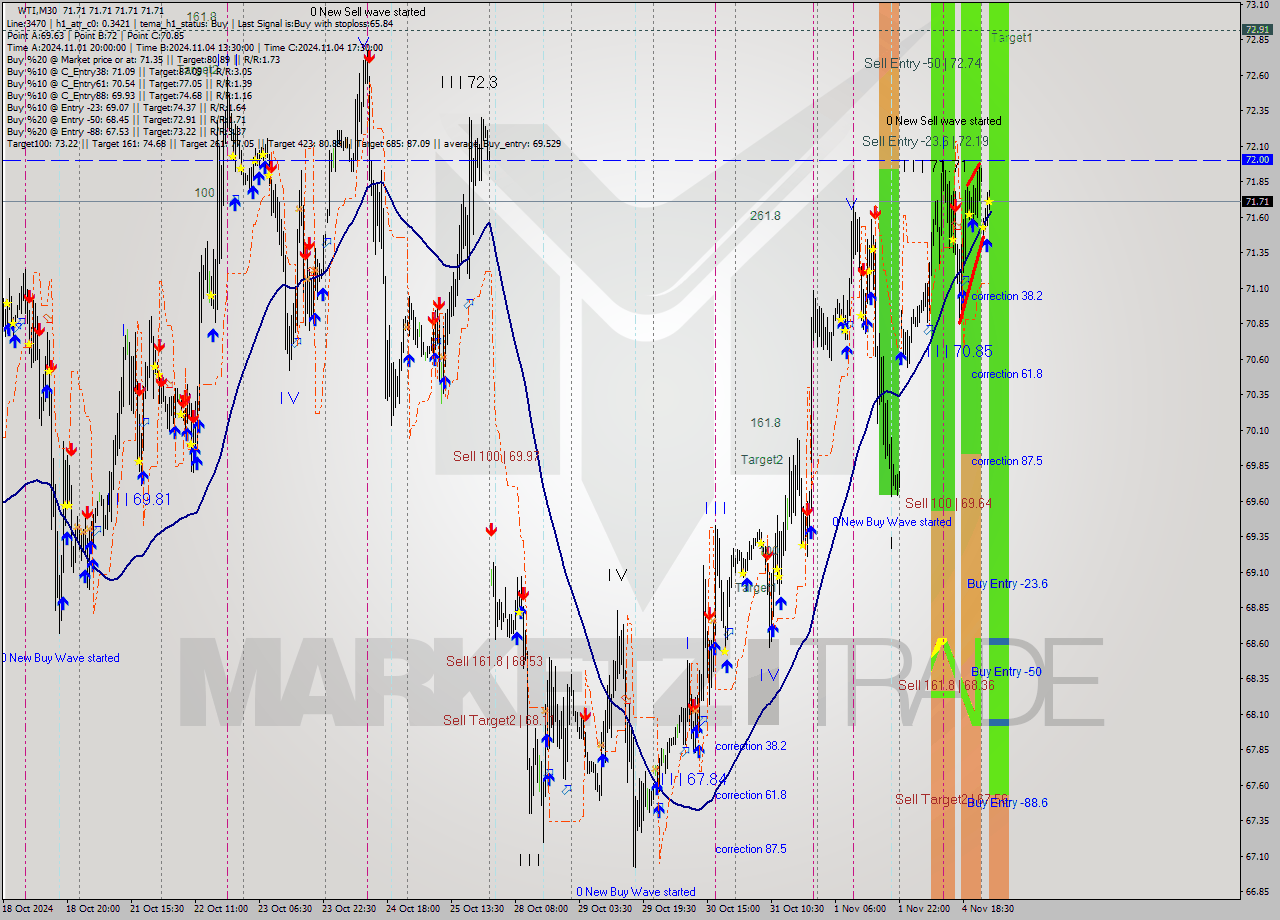Click the '261.8' Fibonacci level label
The image size is (1280, 920).
[765, 216]
